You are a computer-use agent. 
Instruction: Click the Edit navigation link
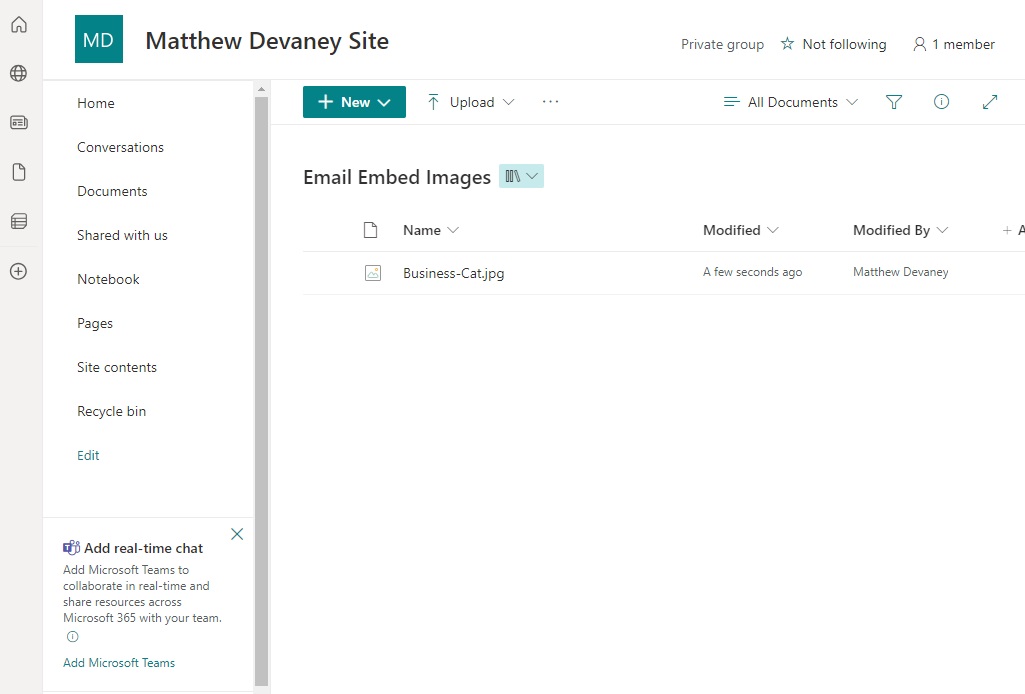coord(88,455)
